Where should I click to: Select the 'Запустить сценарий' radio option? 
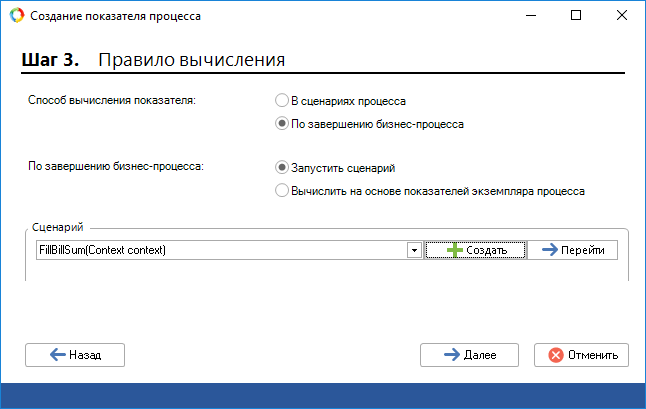point(282,168)
